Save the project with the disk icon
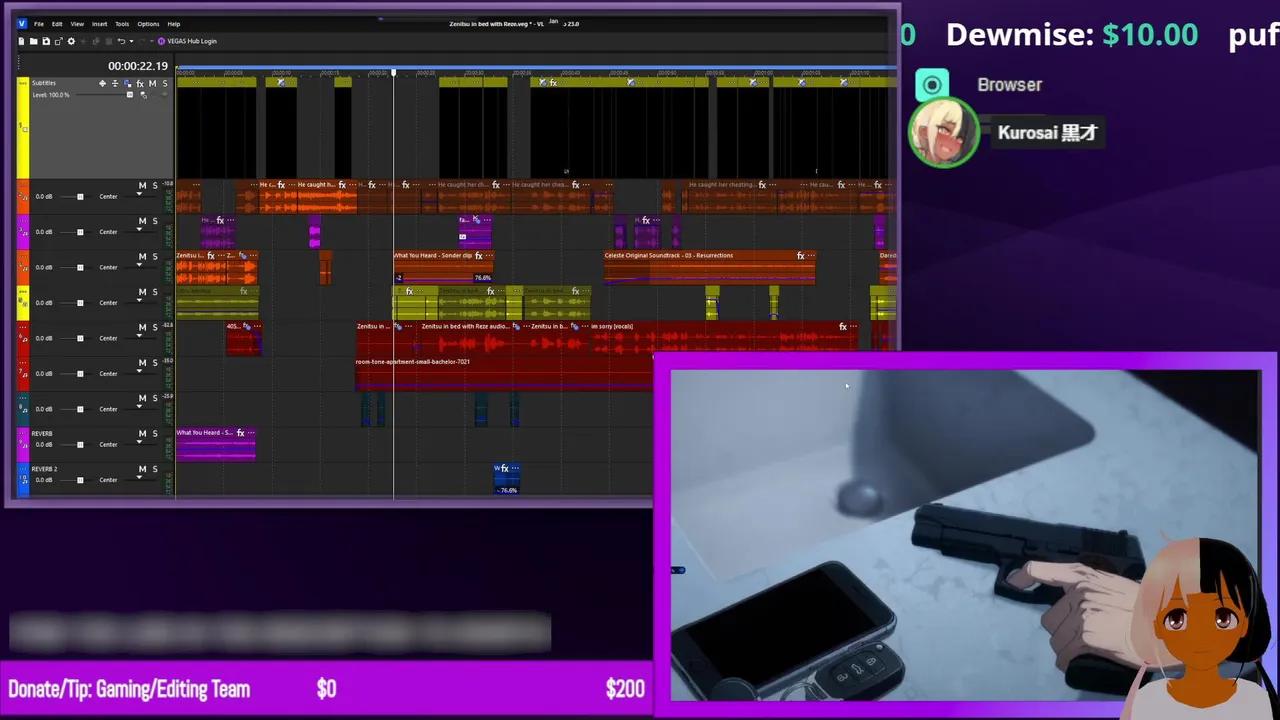This screenshot has width=1280, height=720. coord(46,41)
